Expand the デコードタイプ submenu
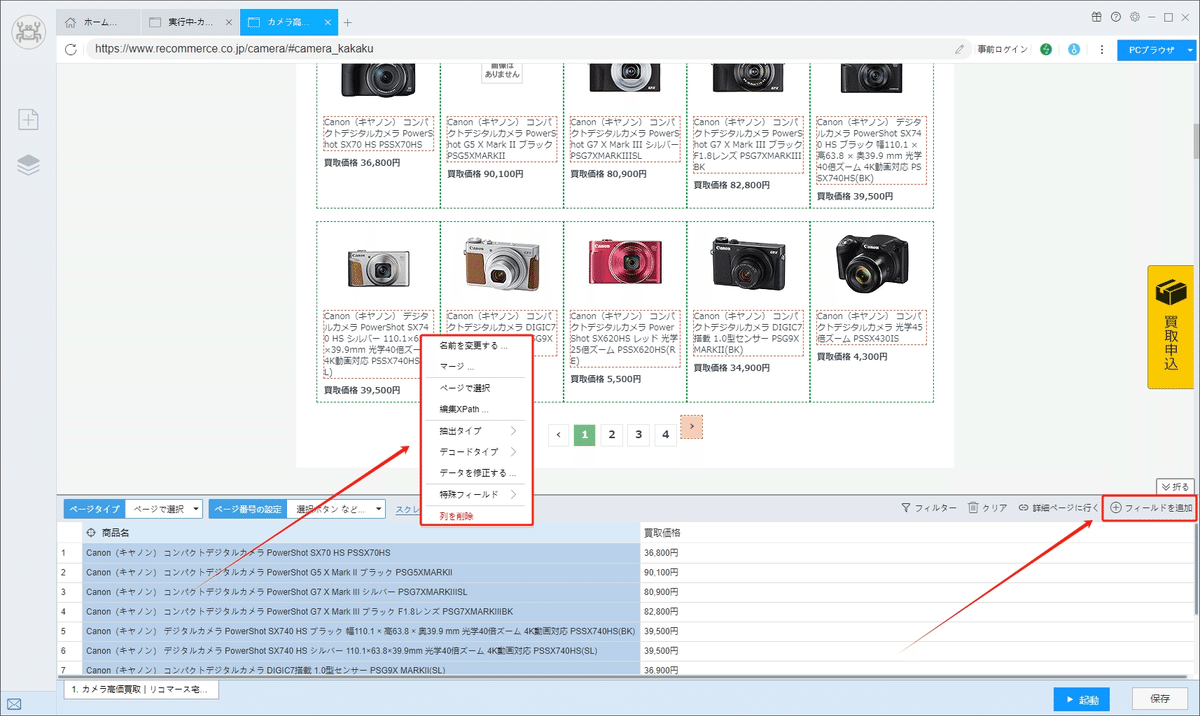Viewport: 1200px width, 716px height. point(477,452)
